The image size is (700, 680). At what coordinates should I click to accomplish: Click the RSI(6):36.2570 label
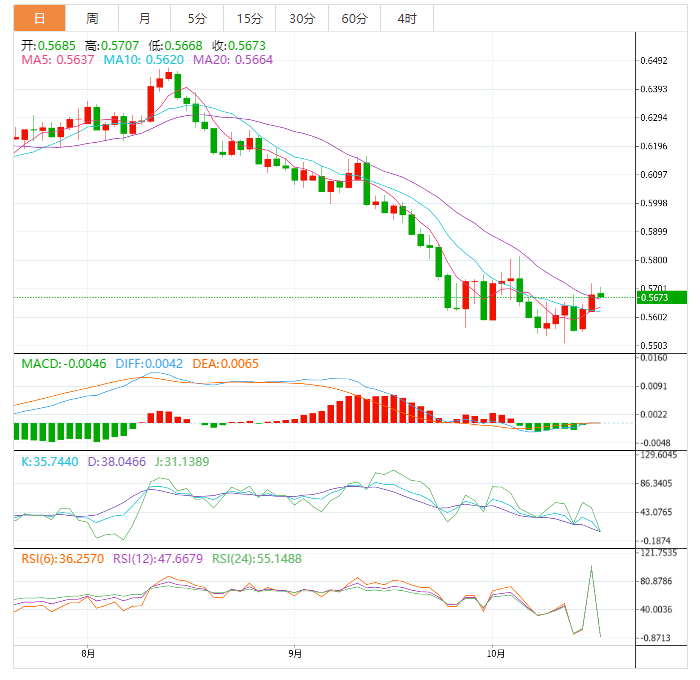[62, 559]
